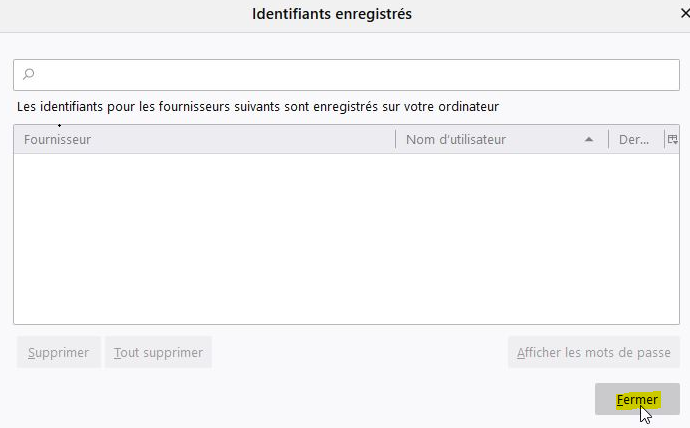Sort the list by the Fournisseur column
The width and height of the screenshot is (690, 428).
(x=205, y=139)
